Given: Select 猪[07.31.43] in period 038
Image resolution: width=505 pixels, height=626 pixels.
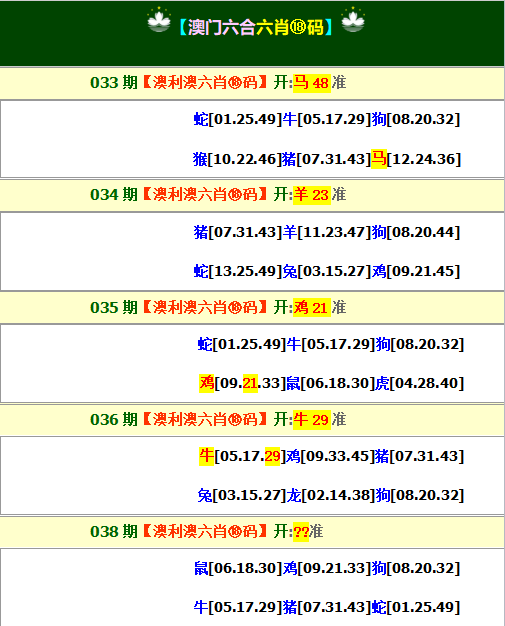Looking at the screenshot, I should pos(327,607).
